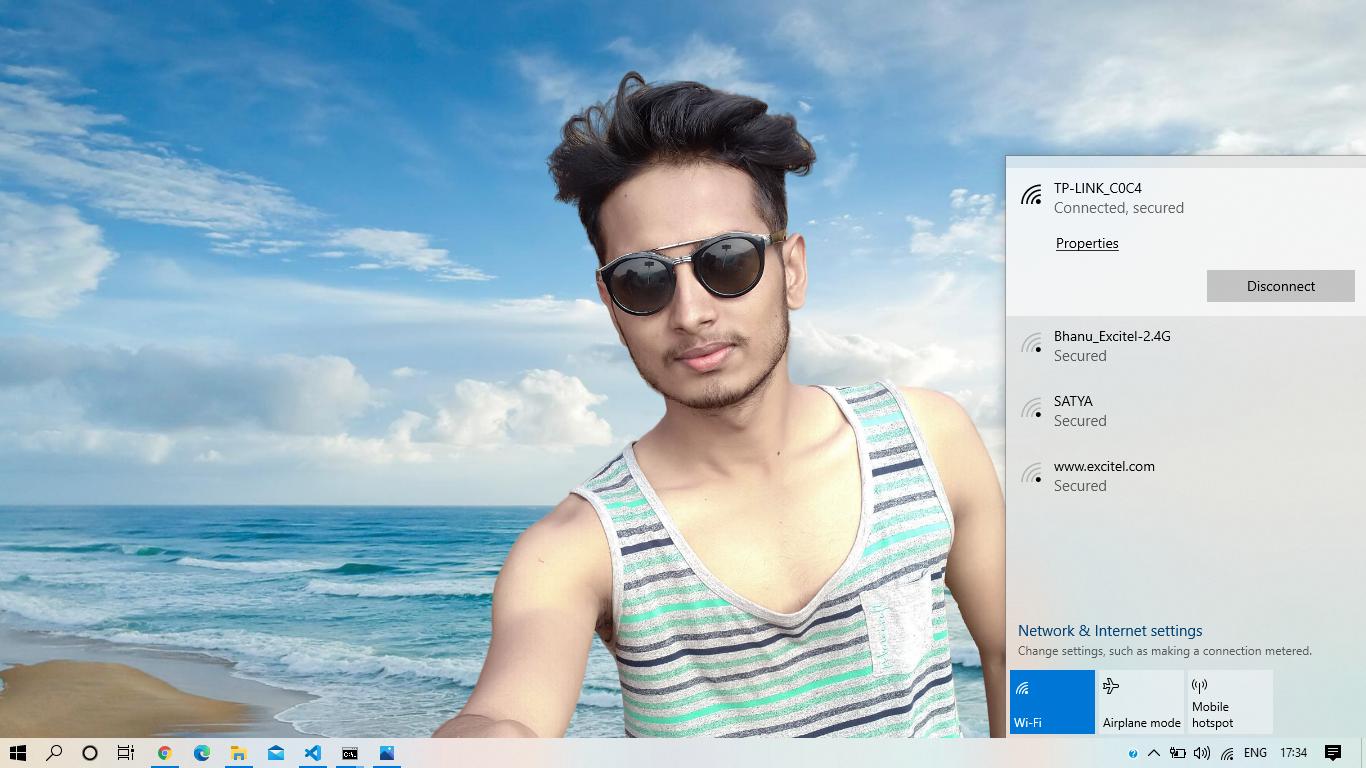The image size is (1366, 768).
Task: Toggle Mobile hotspot tile
Action: pyautogui.click(x=1230, y=702)
